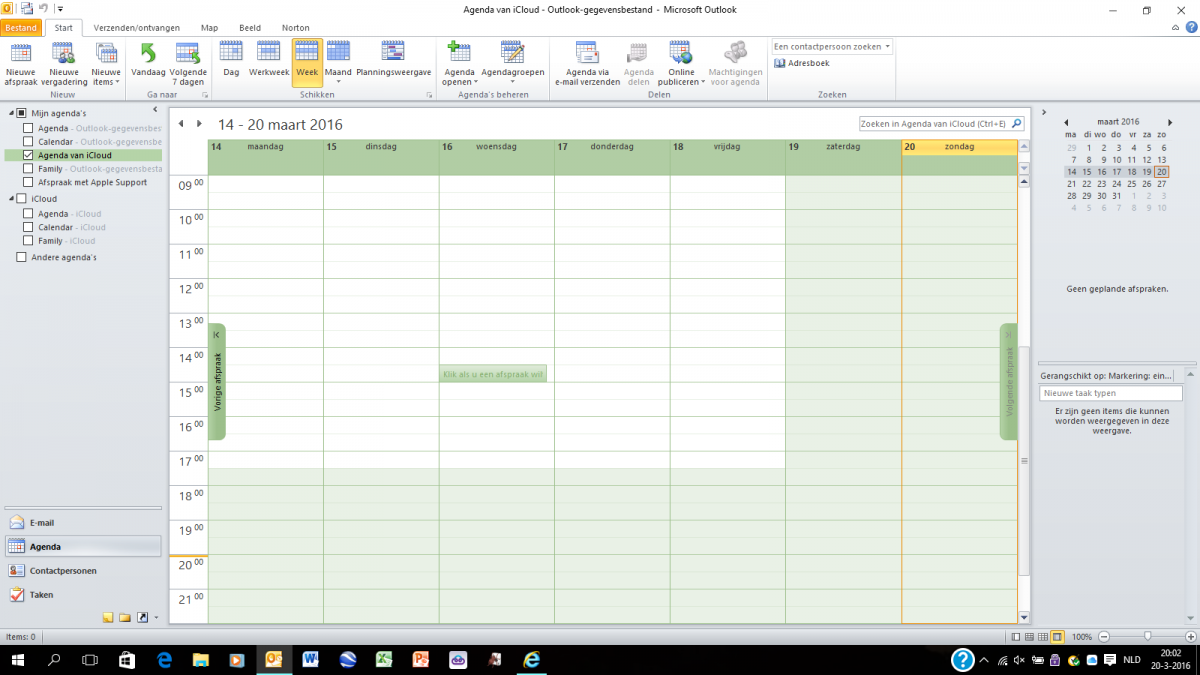
Task: Select the Start ribbon tab
Action: pyautogui.click(x=64, y=28)
